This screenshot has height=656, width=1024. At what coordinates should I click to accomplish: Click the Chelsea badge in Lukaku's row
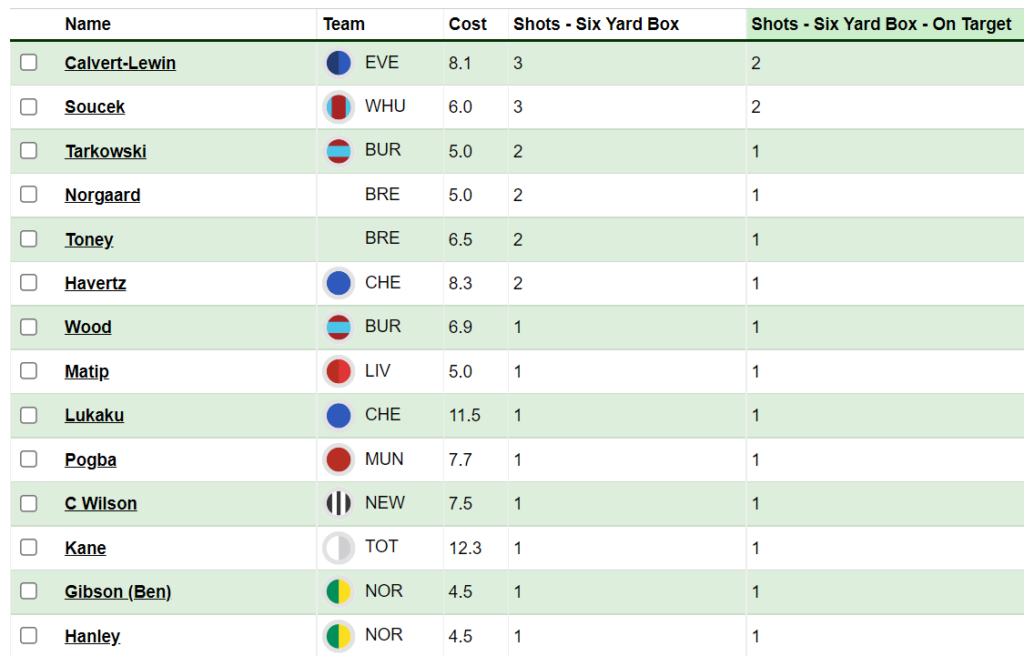(338, 416)
